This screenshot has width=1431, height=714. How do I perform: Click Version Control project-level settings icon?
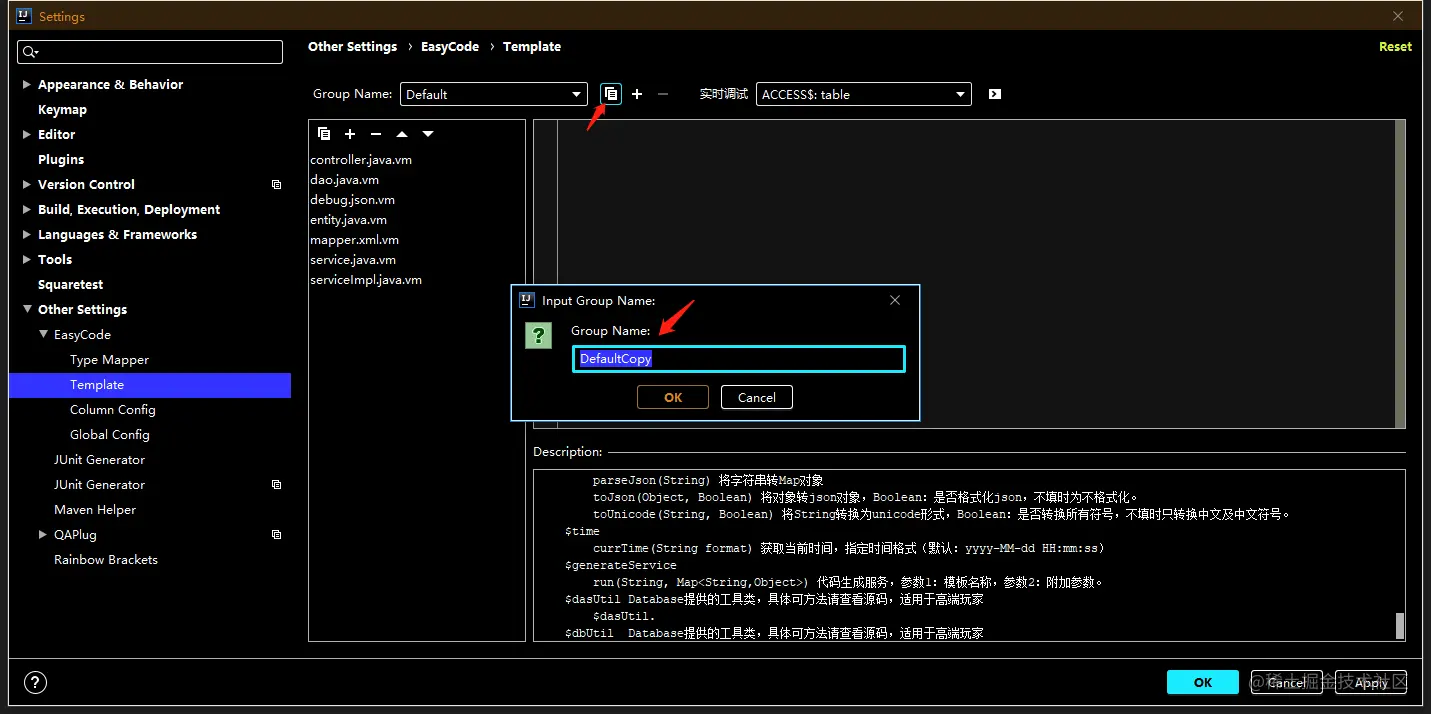click(277, 185)
